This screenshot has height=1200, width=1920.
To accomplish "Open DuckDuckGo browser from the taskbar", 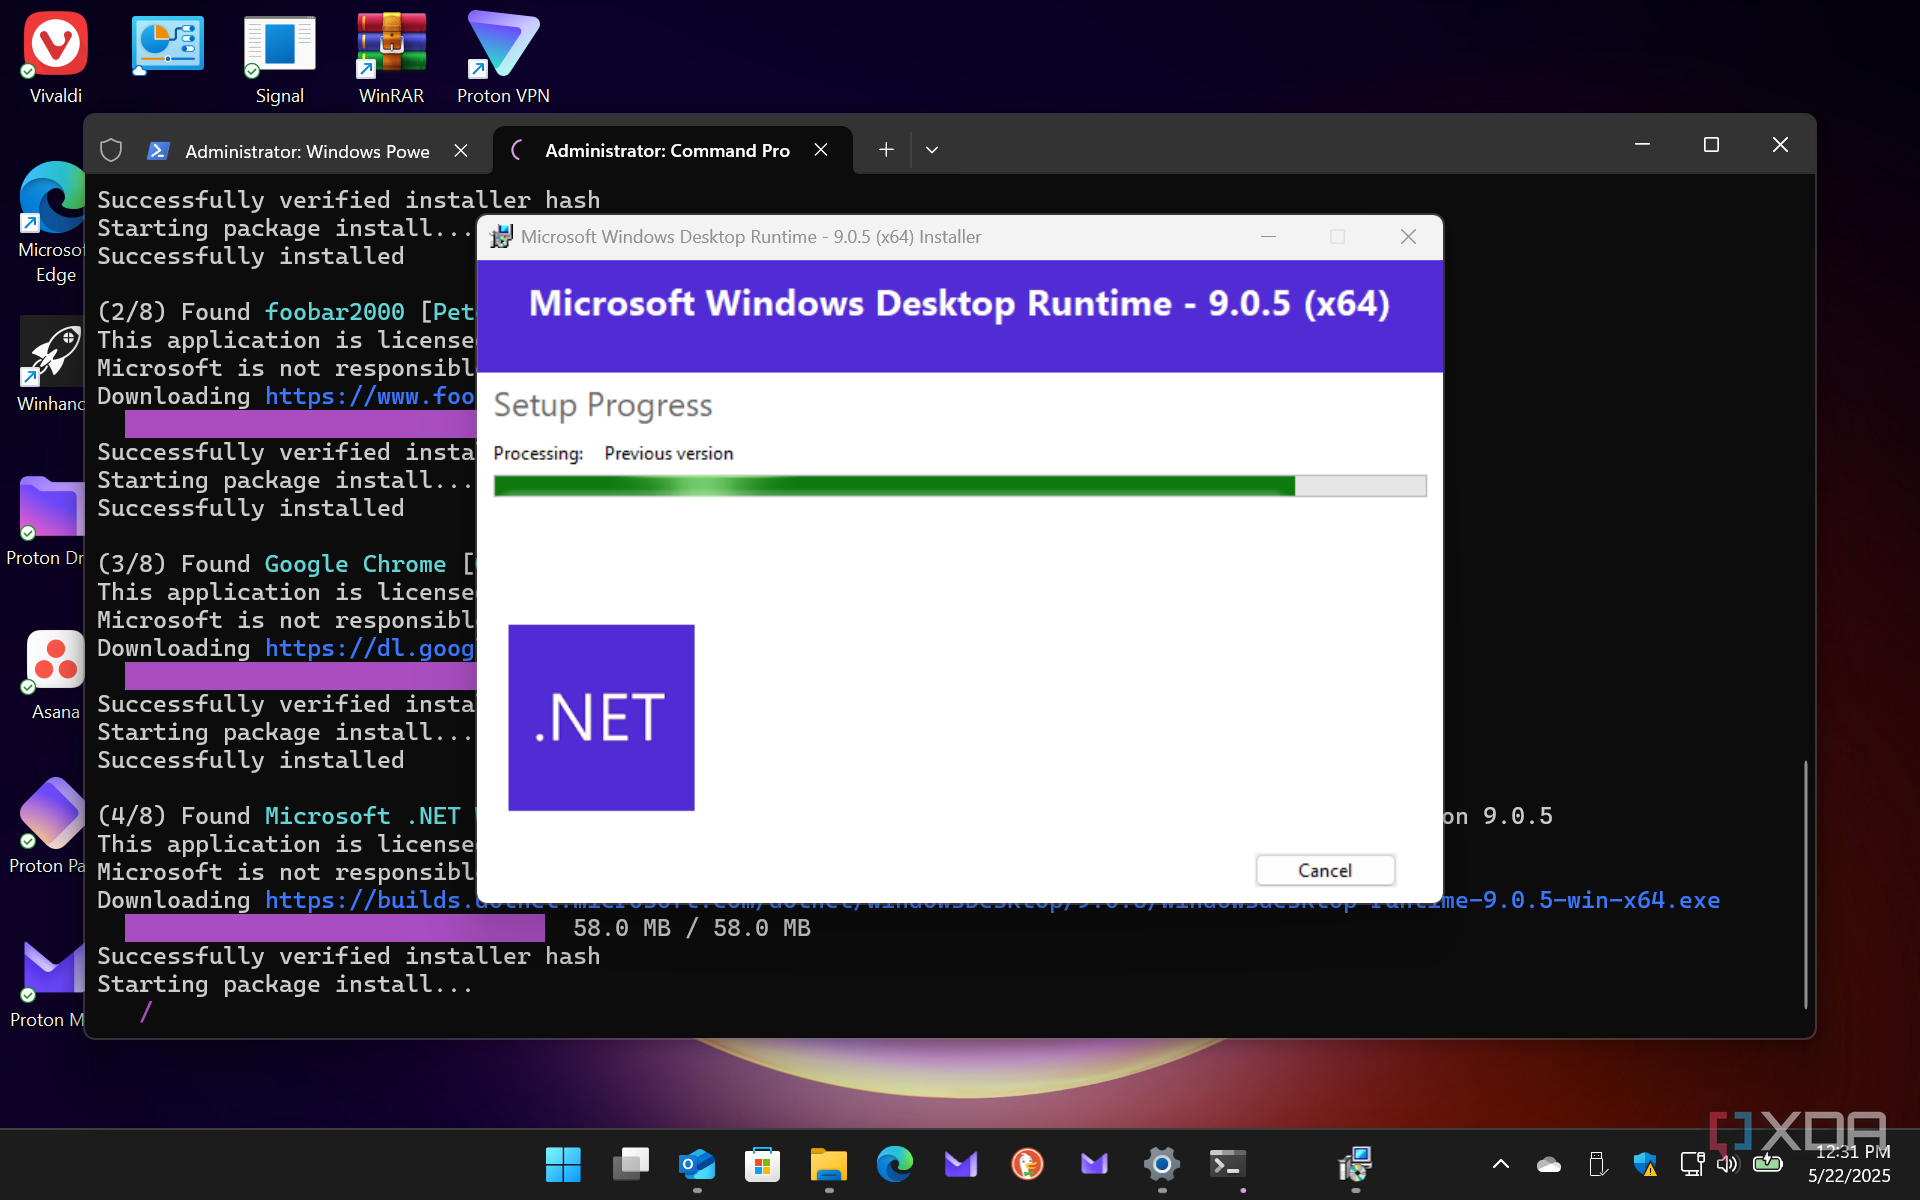I will click(1027, 1164).
